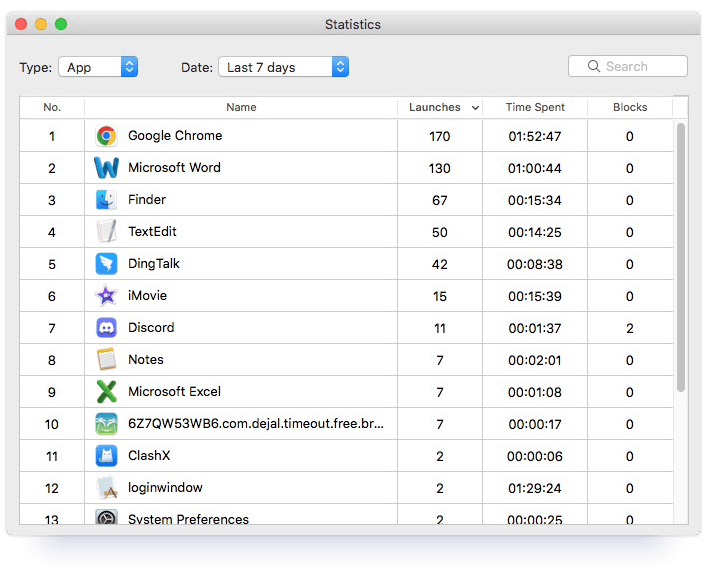Screen dimensions: 708x581
Task: Click time spent 00:01:37
Action: point(535,329)
